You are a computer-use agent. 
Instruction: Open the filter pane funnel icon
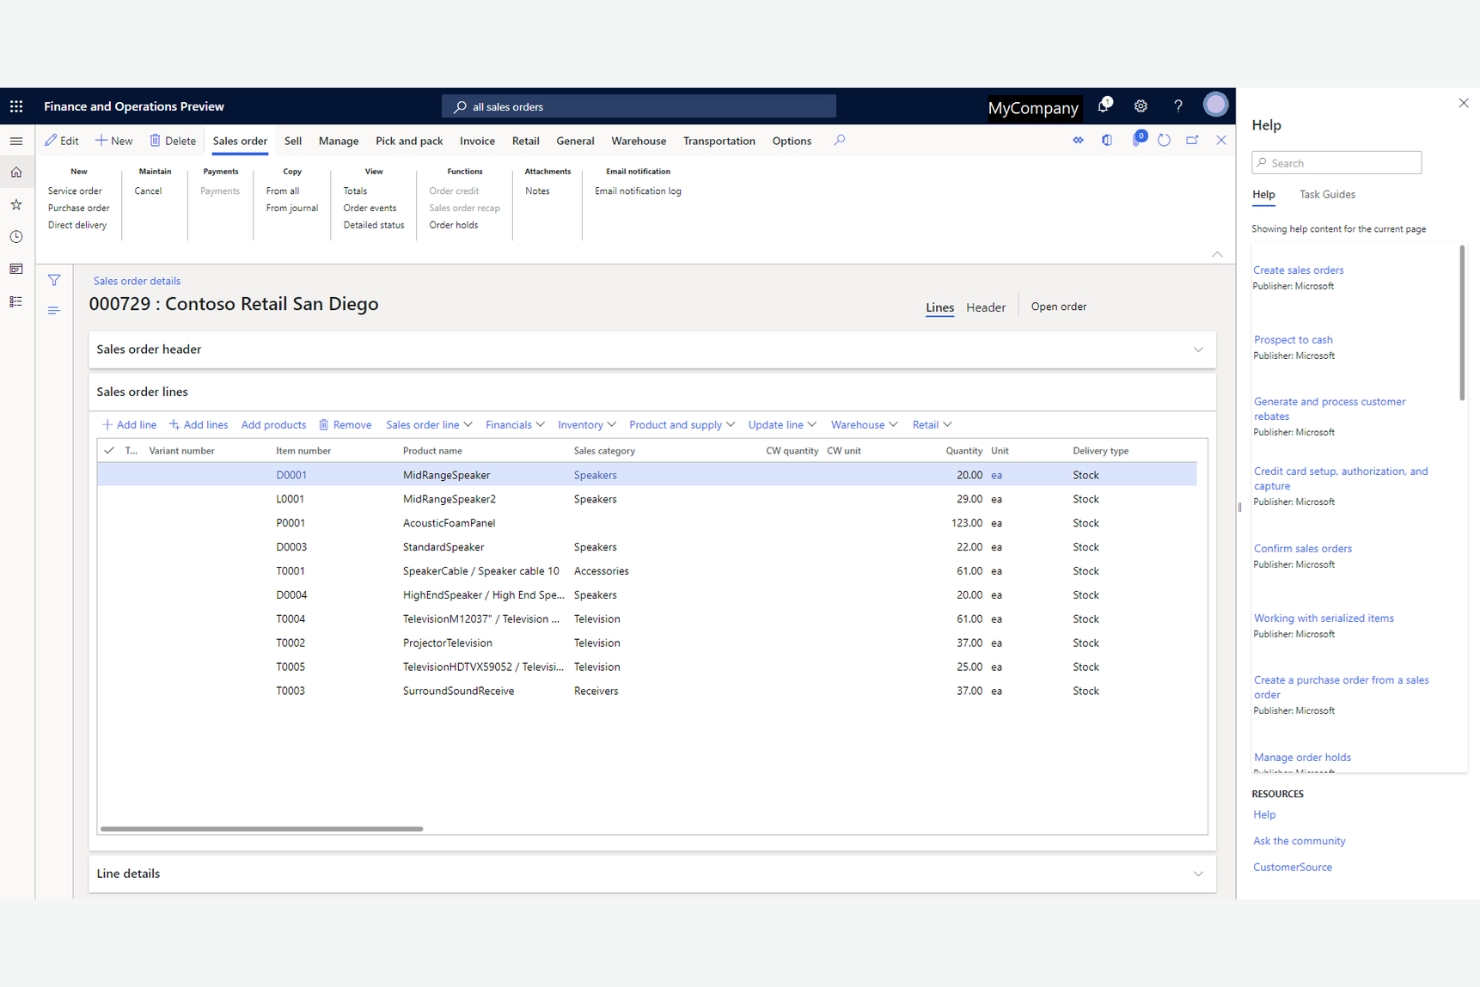(54, 281)
